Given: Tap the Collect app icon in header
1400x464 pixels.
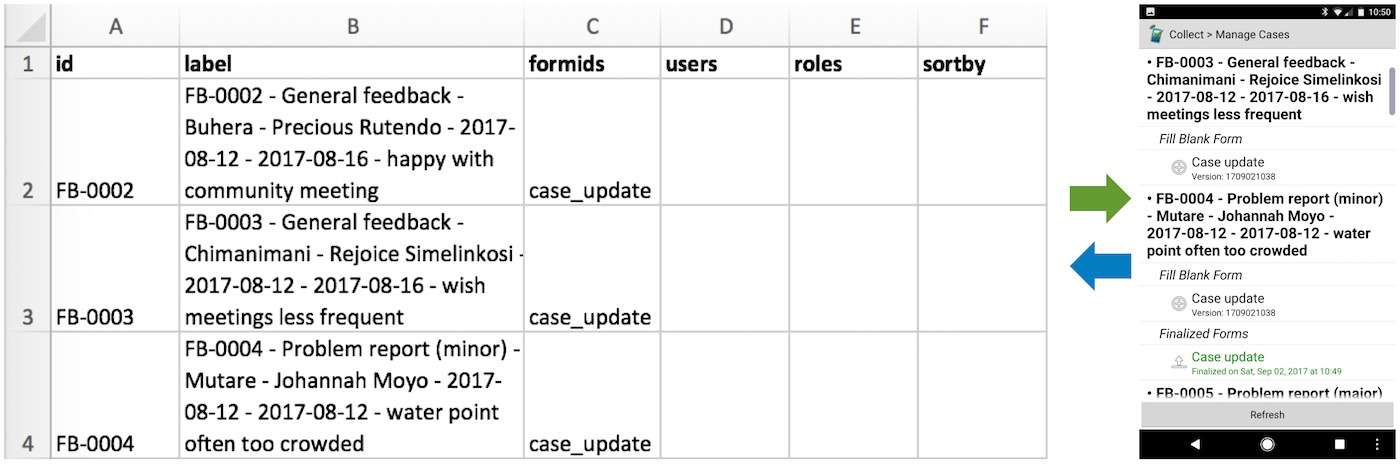Looking at the screenshot, I should pyautogui.click(x=1155, y=34).
